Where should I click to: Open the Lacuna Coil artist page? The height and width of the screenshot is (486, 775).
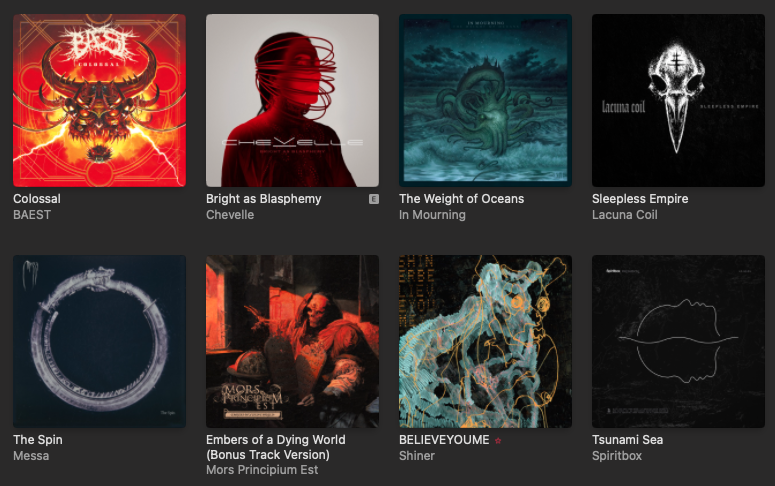tap(625, 215)
